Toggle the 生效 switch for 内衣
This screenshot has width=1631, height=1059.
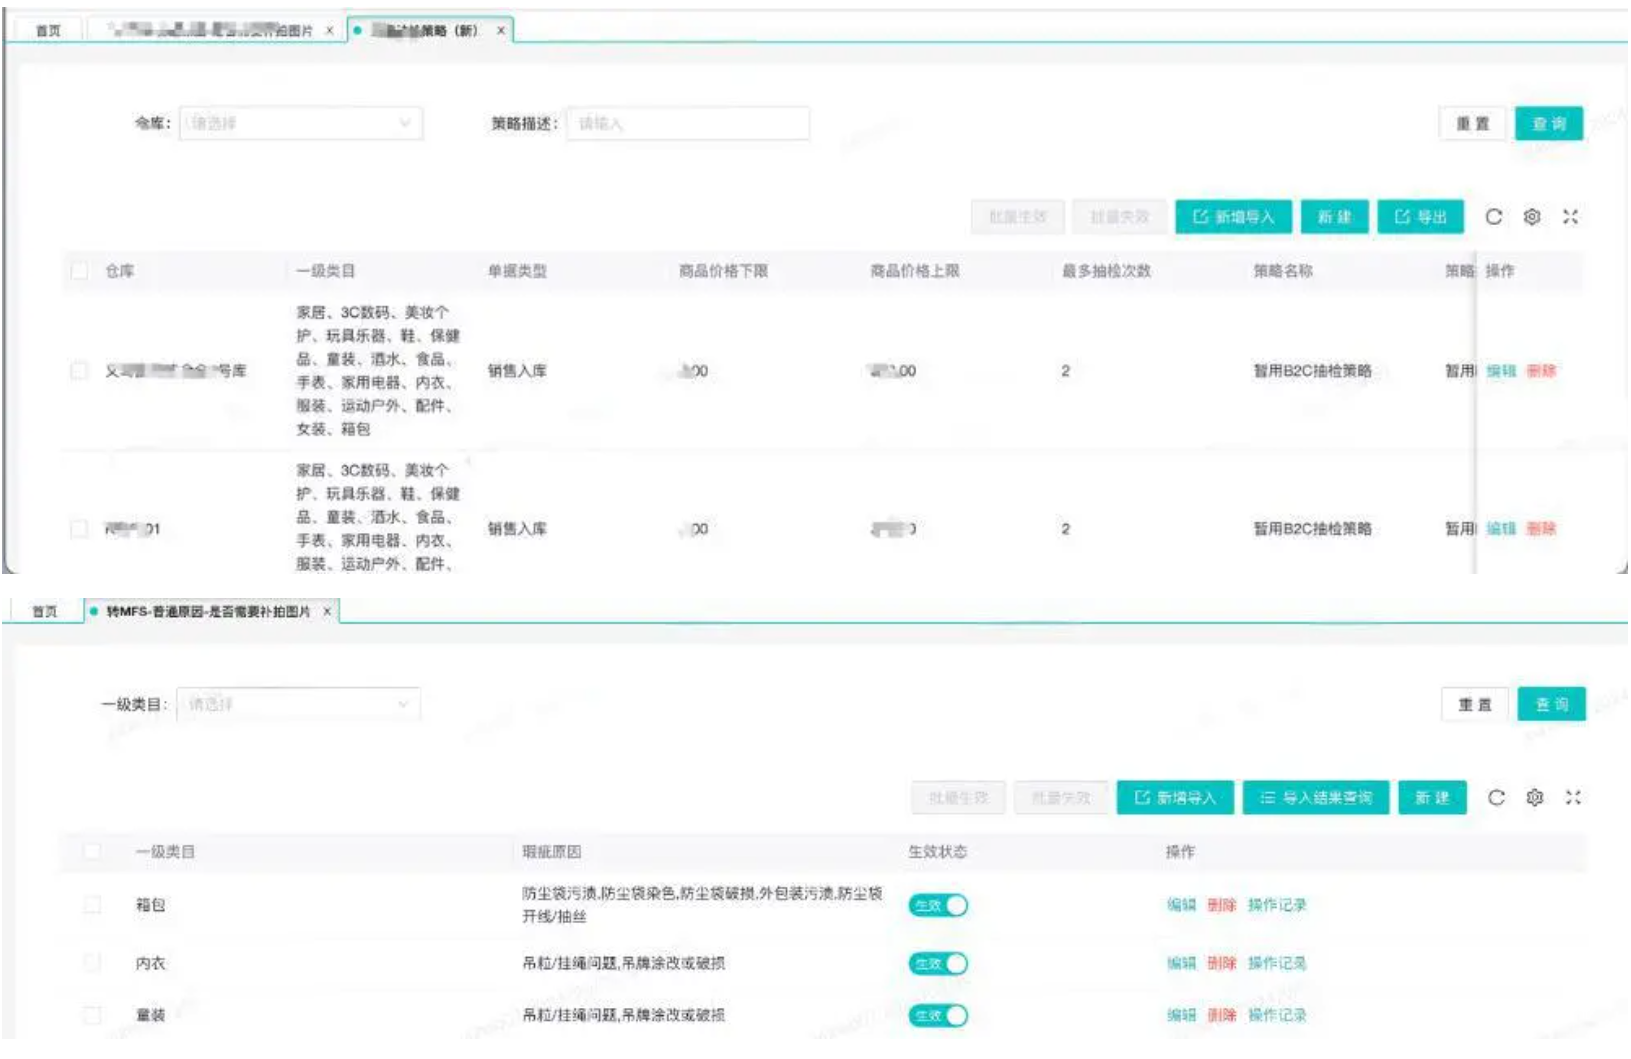pyautogui.click(x=938, y=963)
